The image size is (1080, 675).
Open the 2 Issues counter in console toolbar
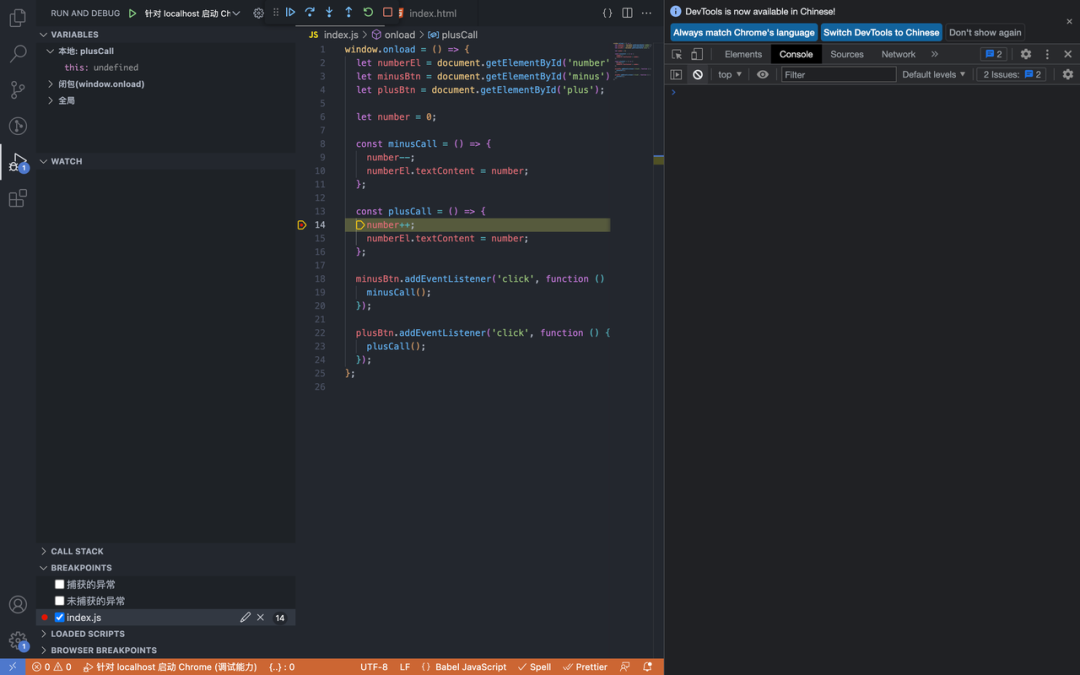pyautogui.click(x=1012, y=74)
